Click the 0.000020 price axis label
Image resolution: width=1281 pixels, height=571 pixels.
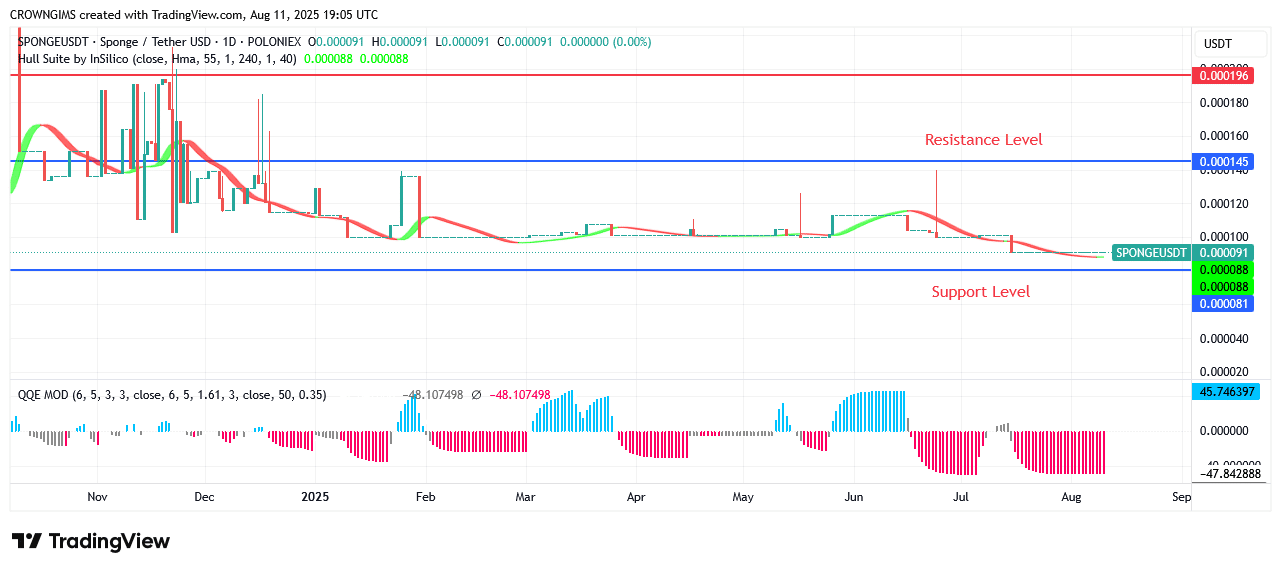tap(1225, 372)
